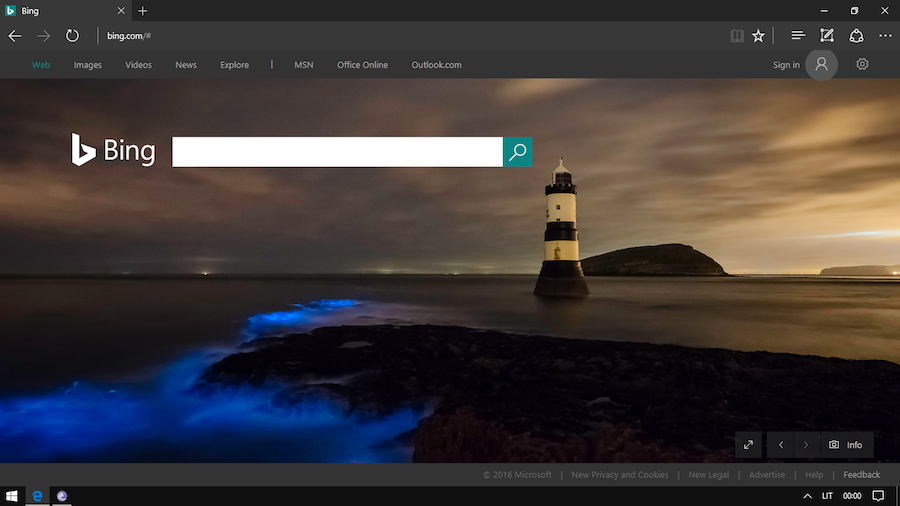This screenshot has width=900, height=506.
Task: Open Bing settings gear icon
Action: [862, 65]
